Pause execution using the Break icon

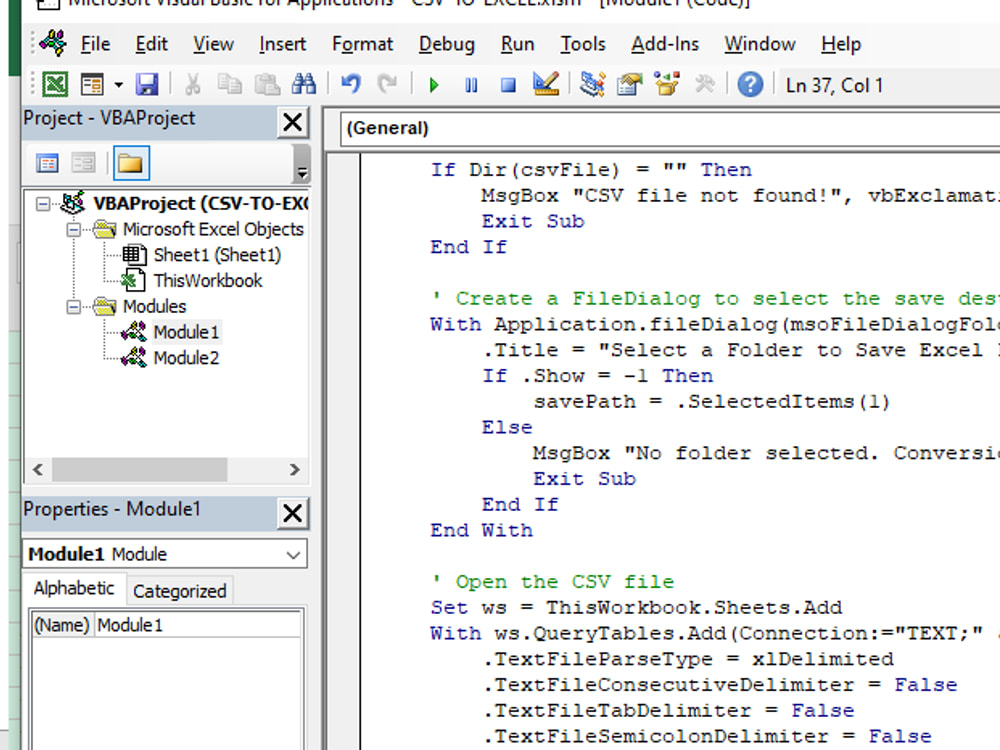point(471,85)
